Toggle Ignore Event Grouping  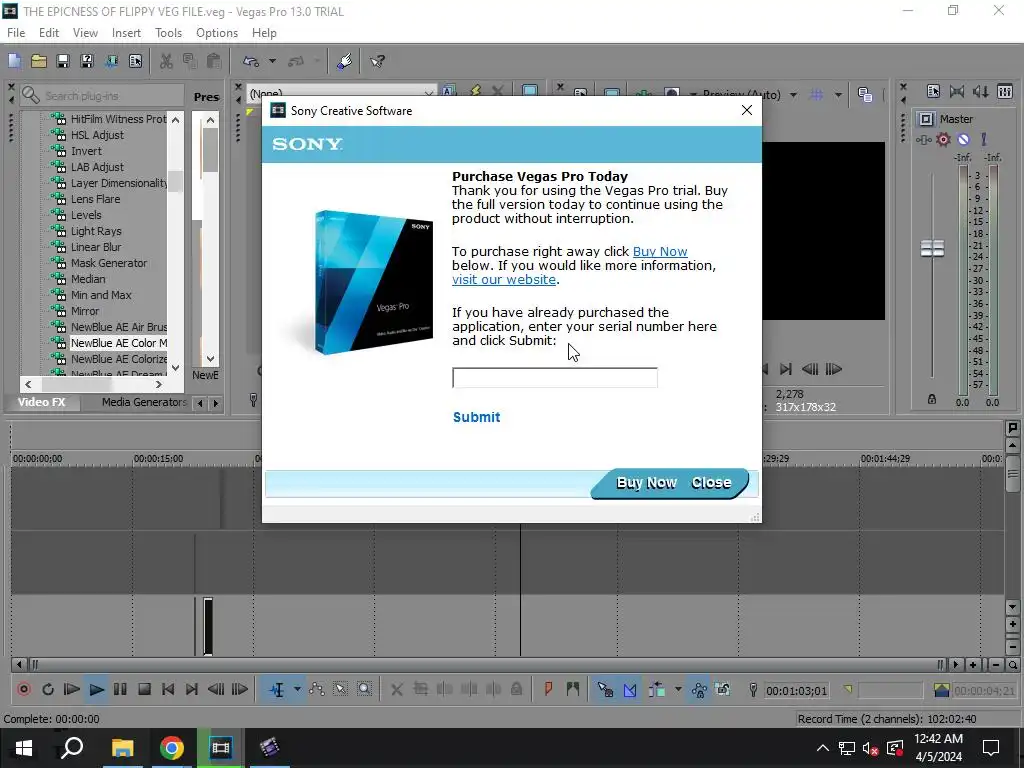[x=723, y=690]
